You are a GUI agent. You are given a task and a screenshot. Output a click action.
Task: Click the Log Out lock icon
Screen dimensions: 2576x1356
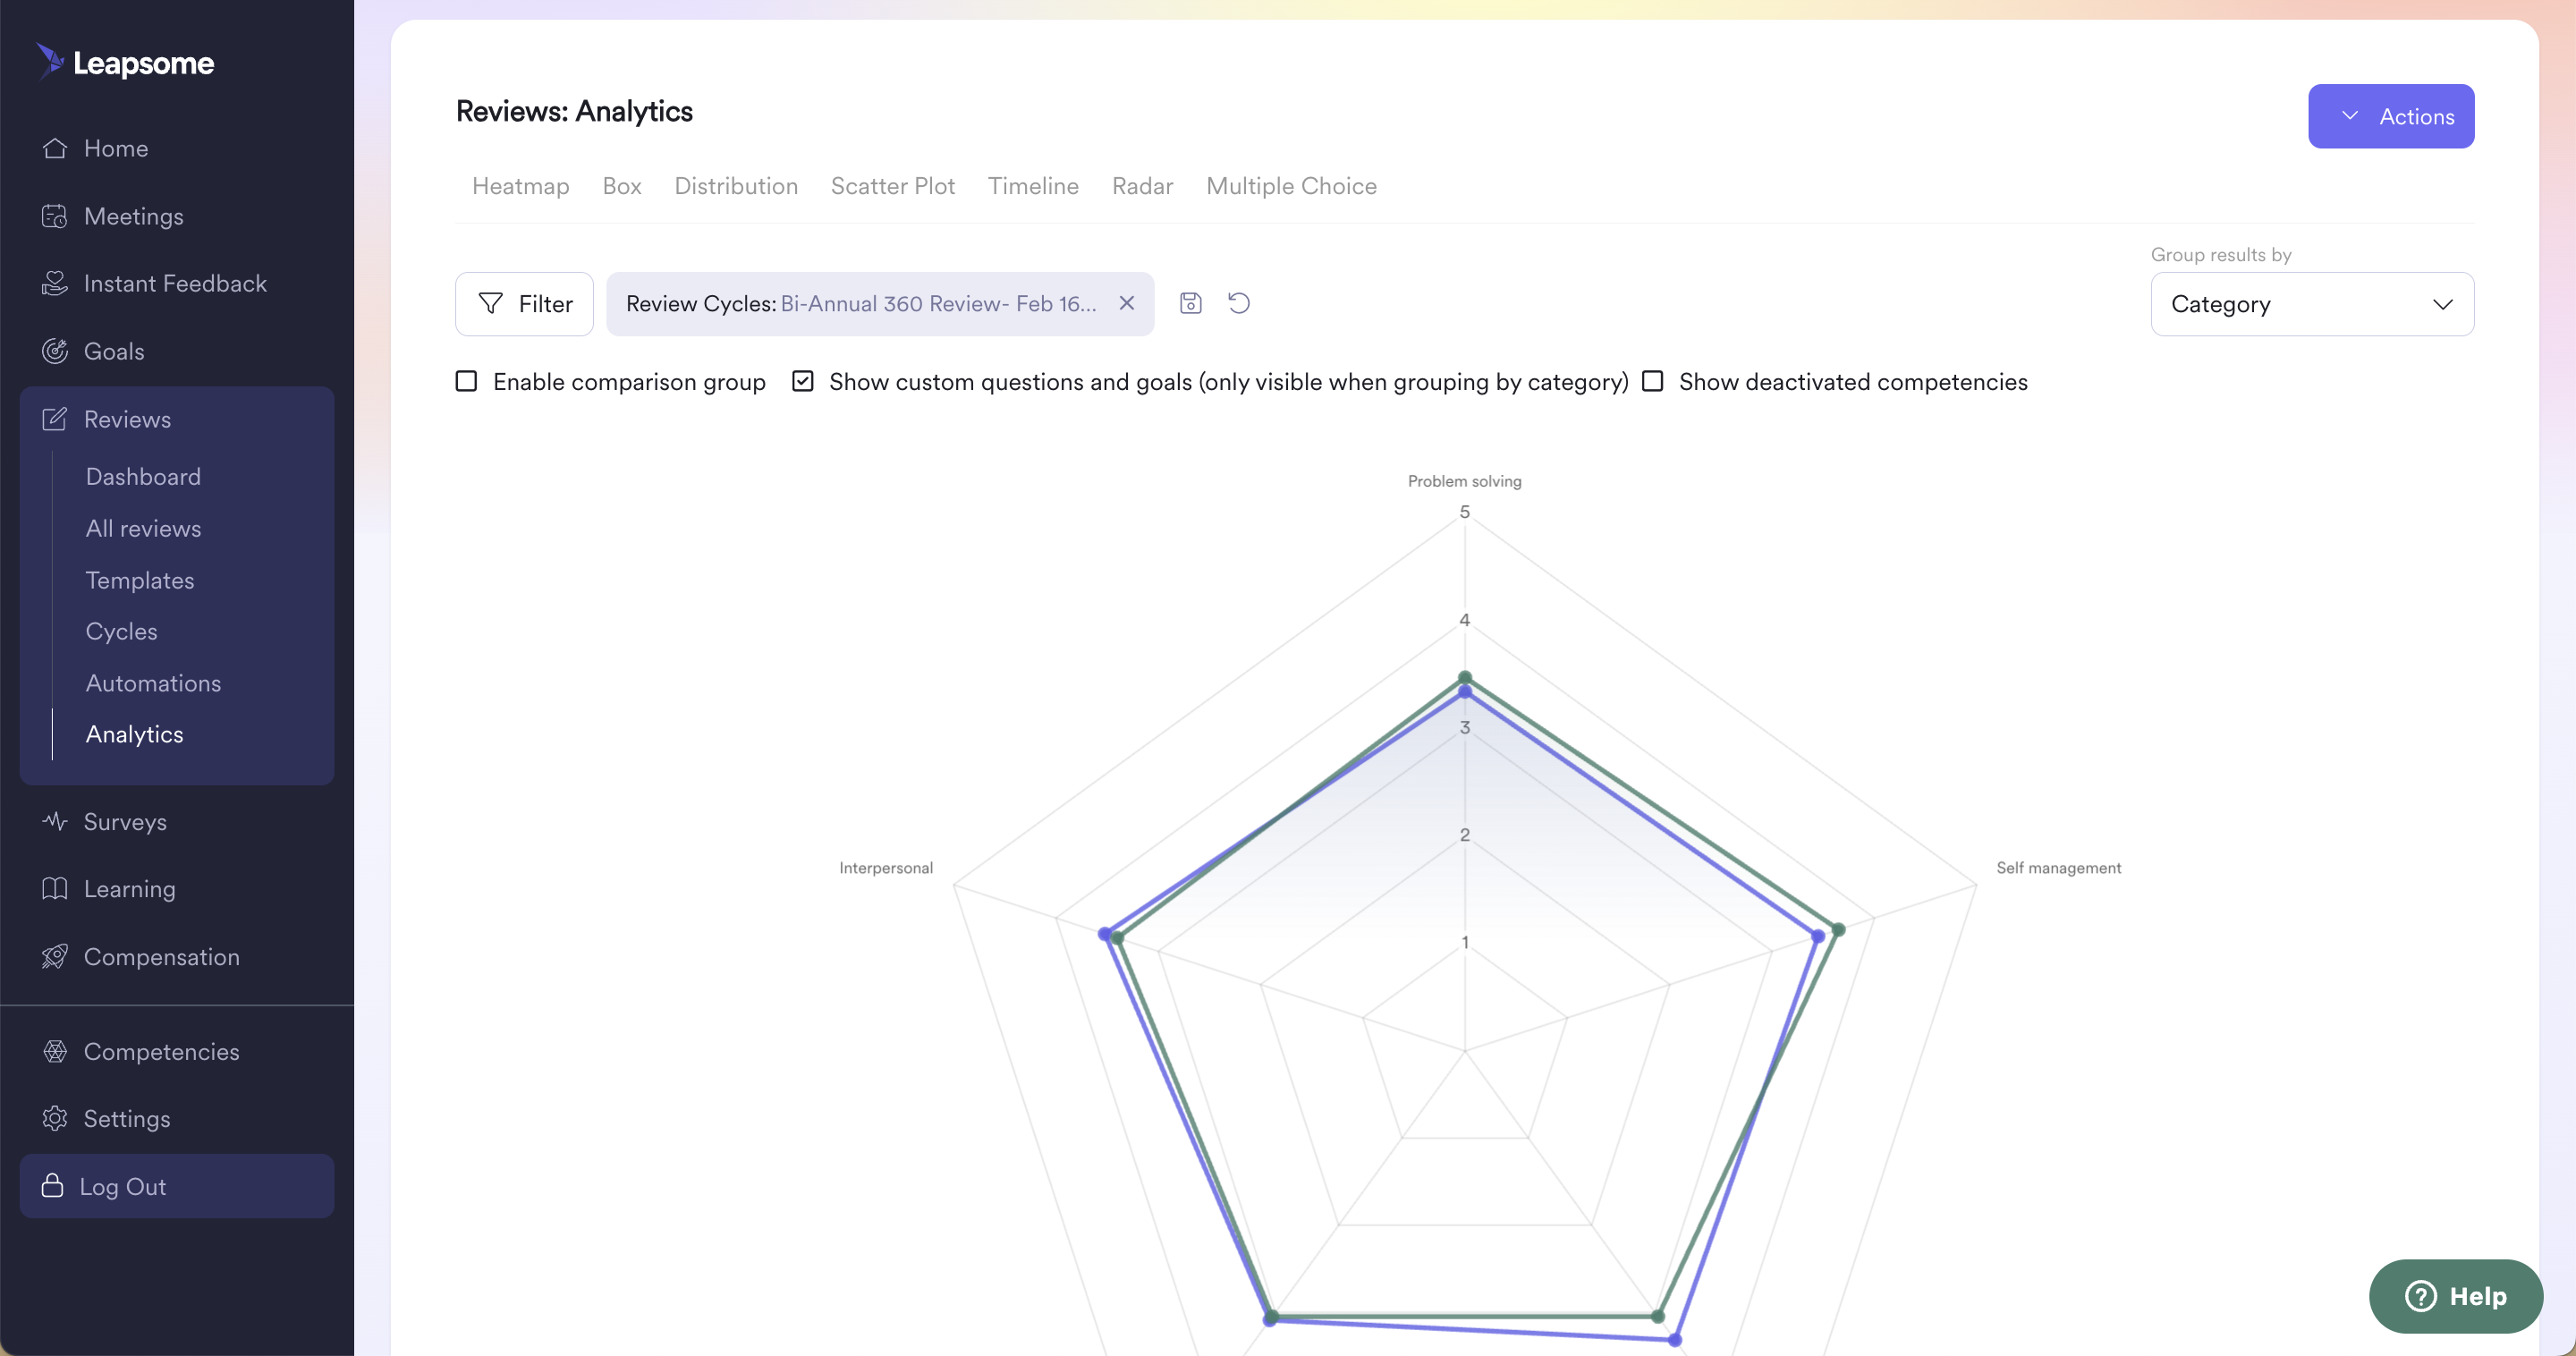(52, 1186)
